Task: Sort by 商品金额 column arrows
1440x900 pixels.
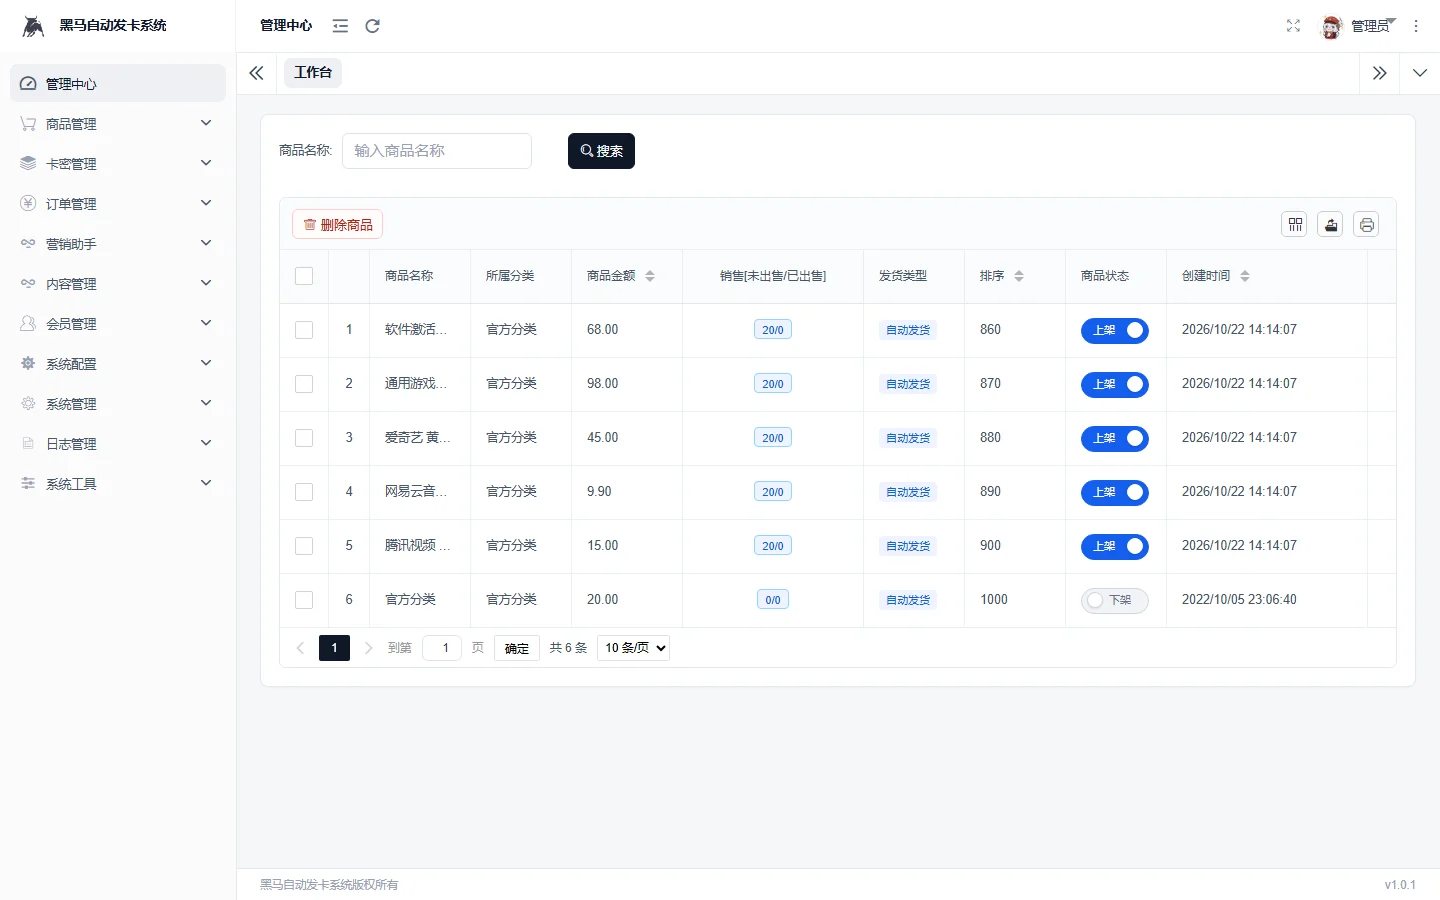Action: coord(650,276)
